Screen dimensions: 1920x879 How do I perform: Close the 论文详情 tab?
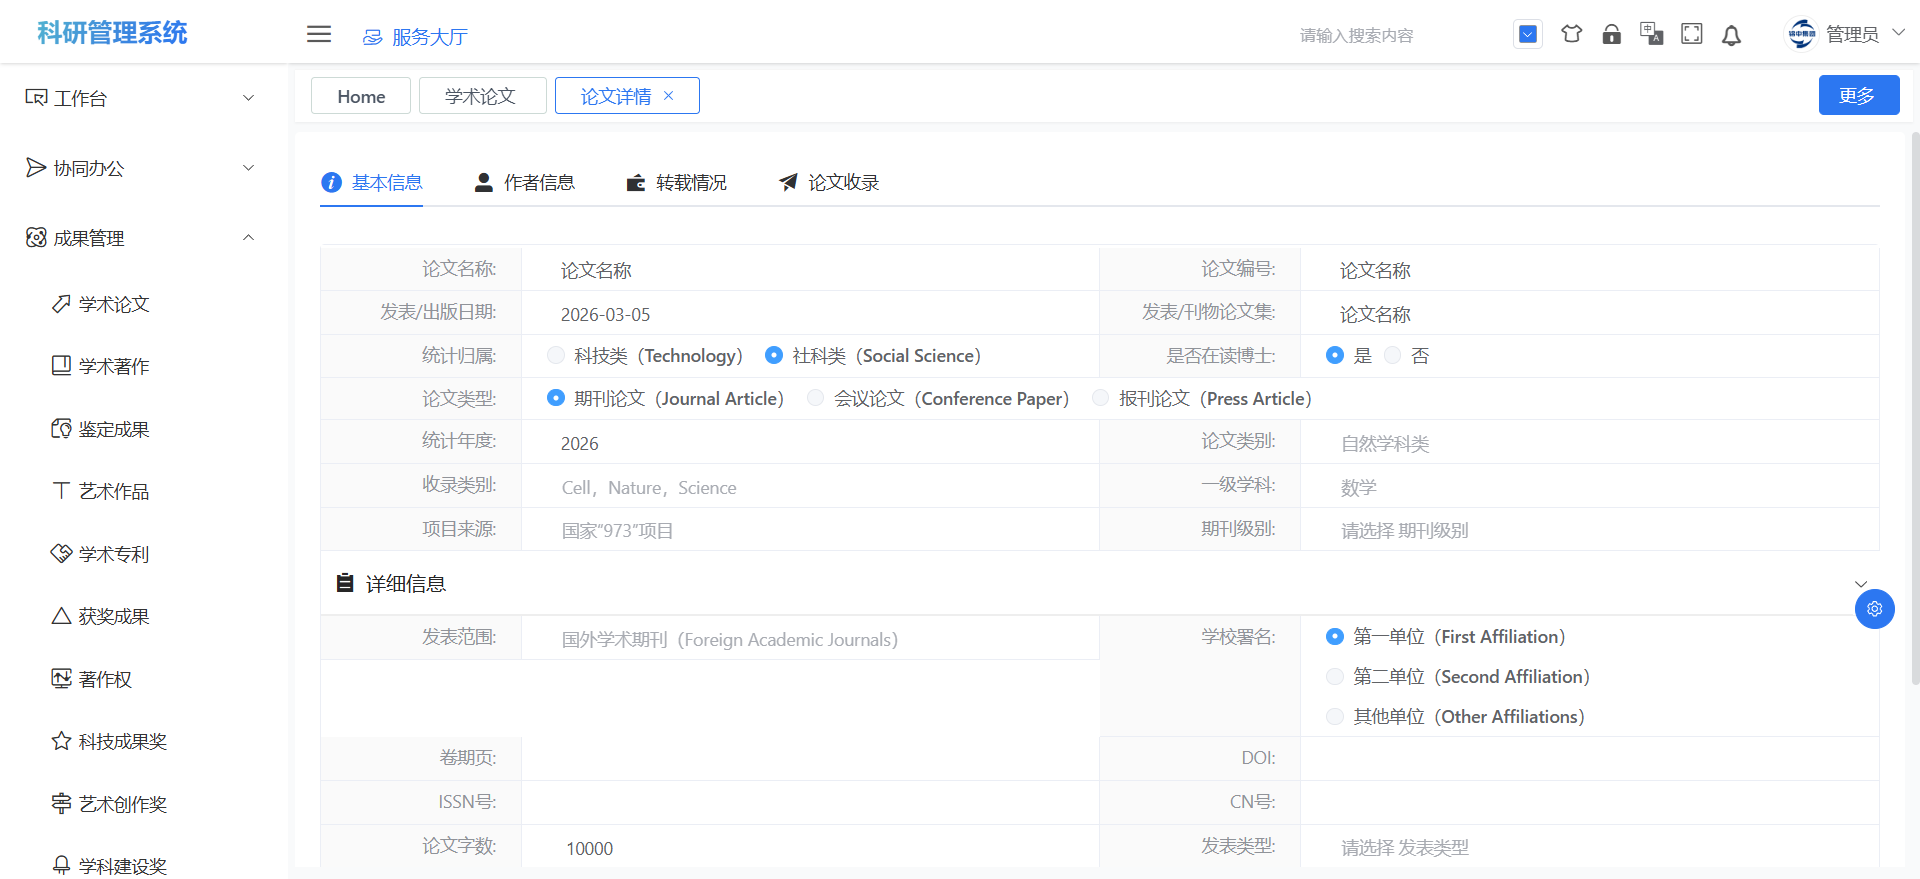(x=669, y=96)
